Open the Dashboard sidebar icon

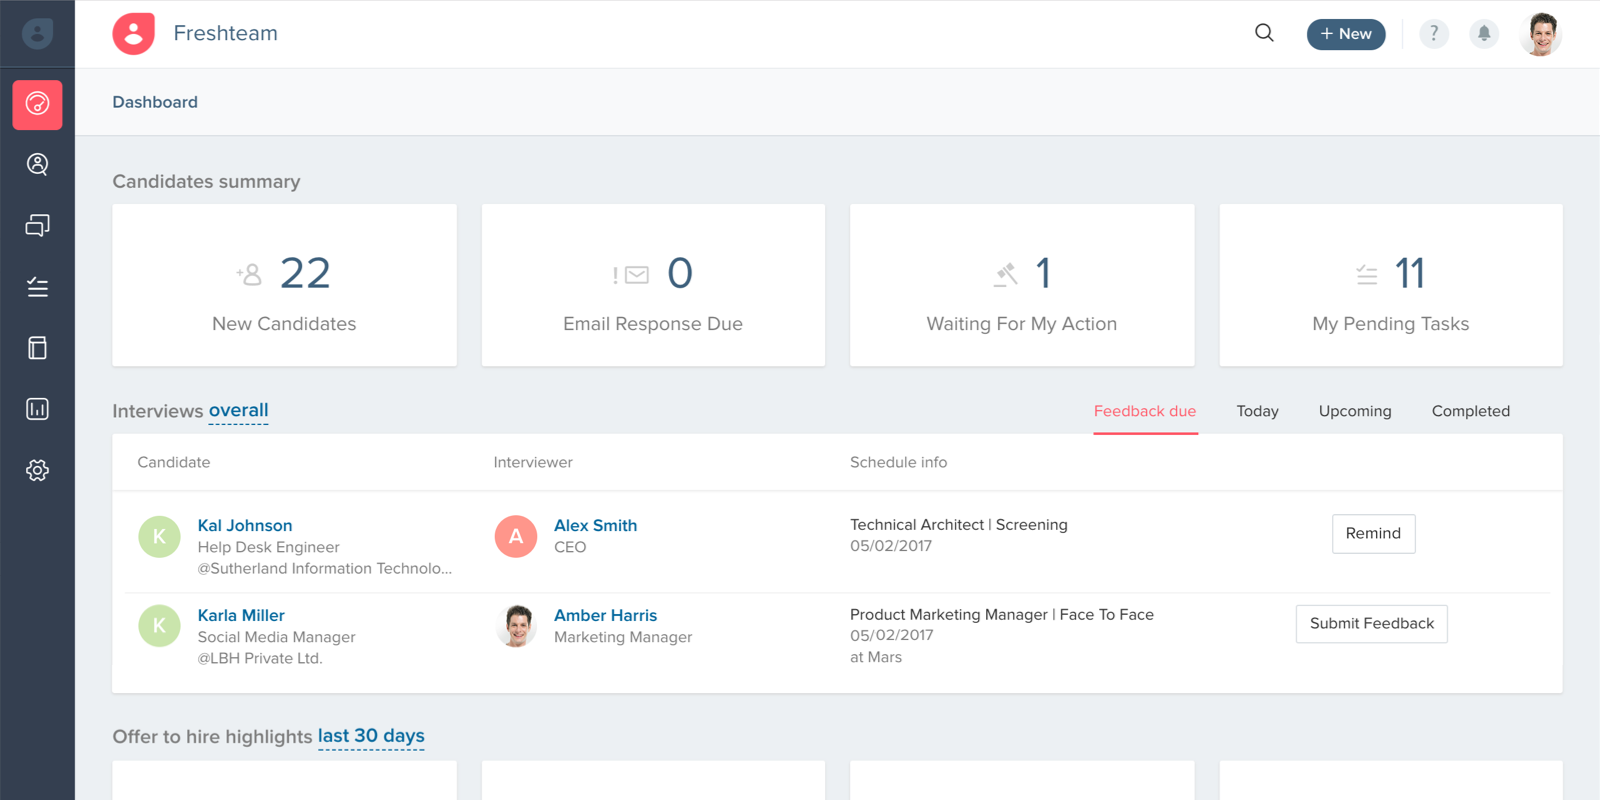(x=37, y=105)
